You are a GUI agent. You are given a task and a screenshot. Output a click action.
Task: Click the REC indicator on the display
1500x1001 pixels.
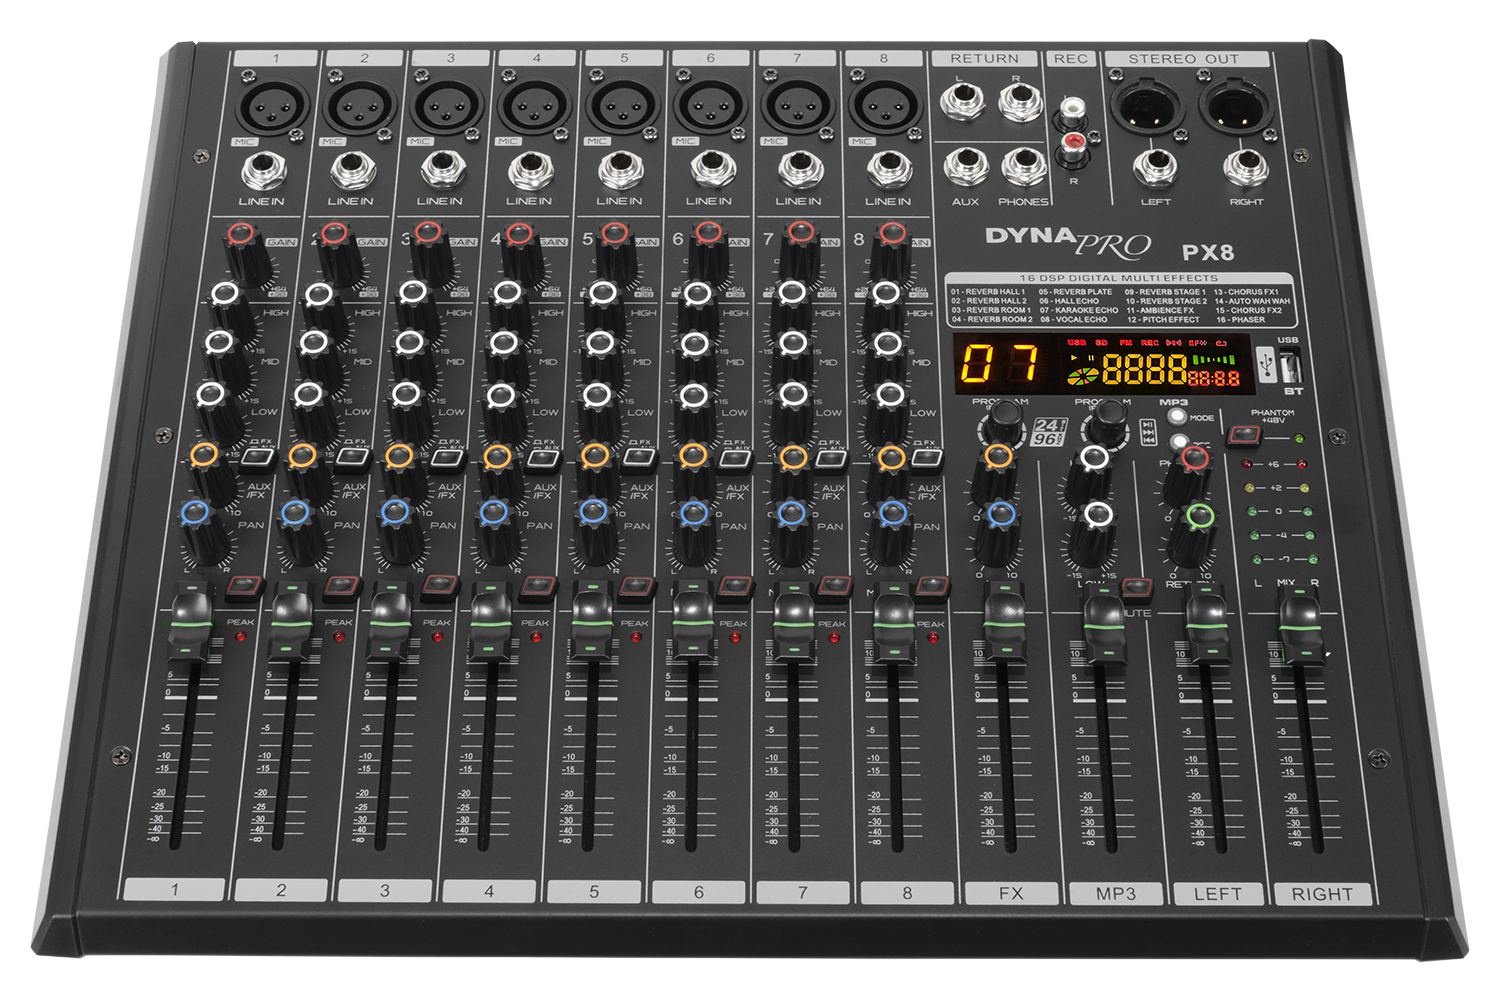pos(1150,342)
